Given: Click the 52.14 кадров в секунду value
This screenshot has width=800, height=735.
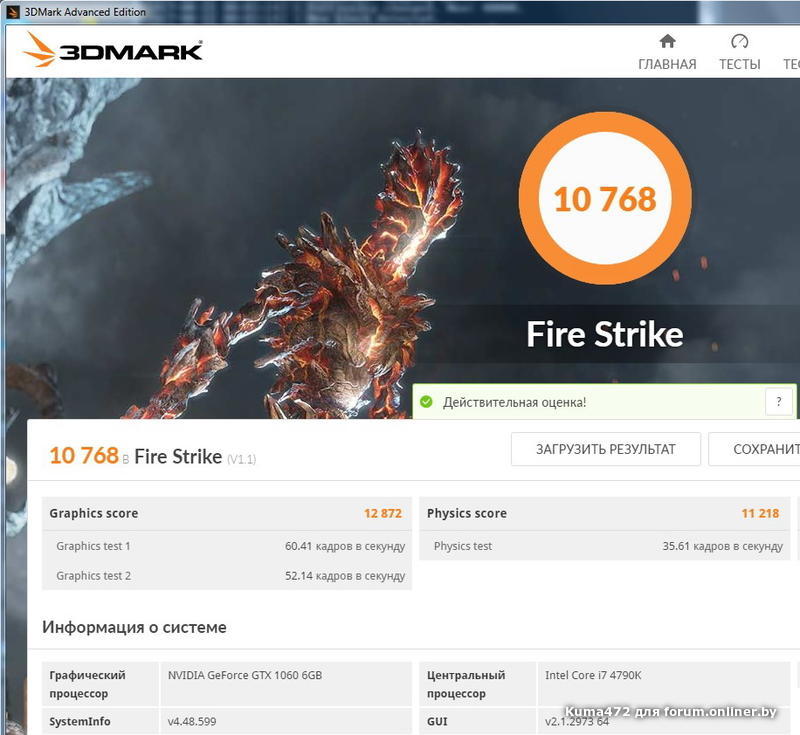Looking at the screenshot, I should (x=345, y=576).
